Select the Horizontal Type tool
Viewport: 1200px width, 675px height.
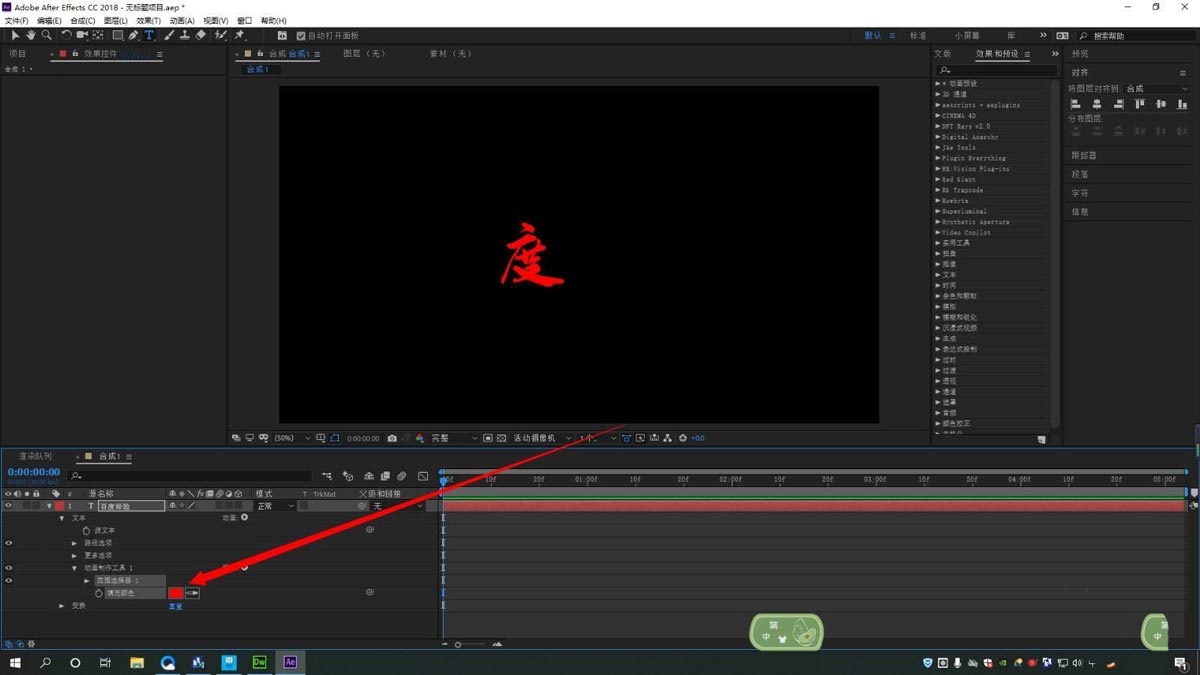[149, 35]
